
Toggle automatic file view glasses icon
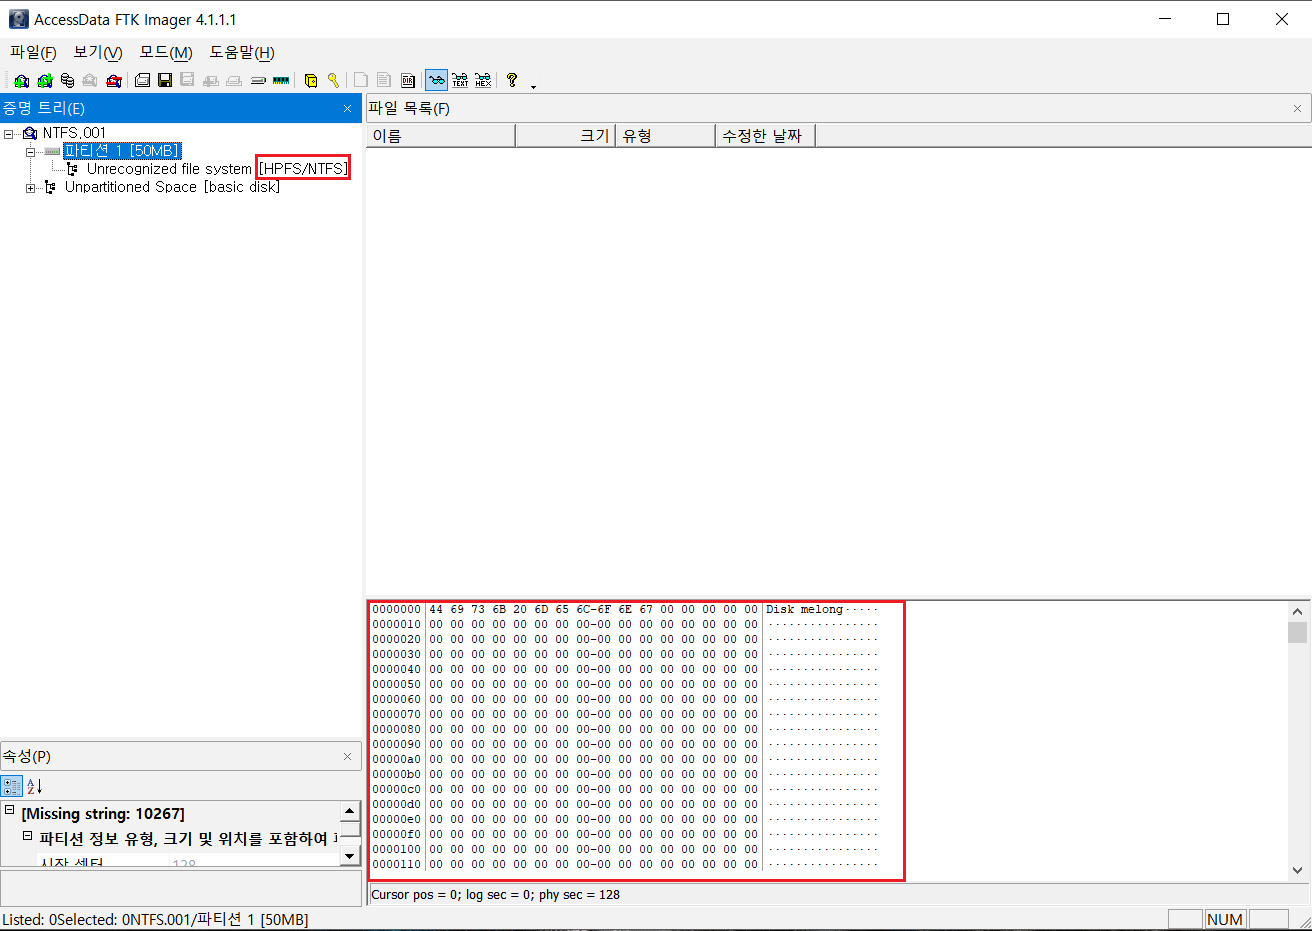[436, 80]
